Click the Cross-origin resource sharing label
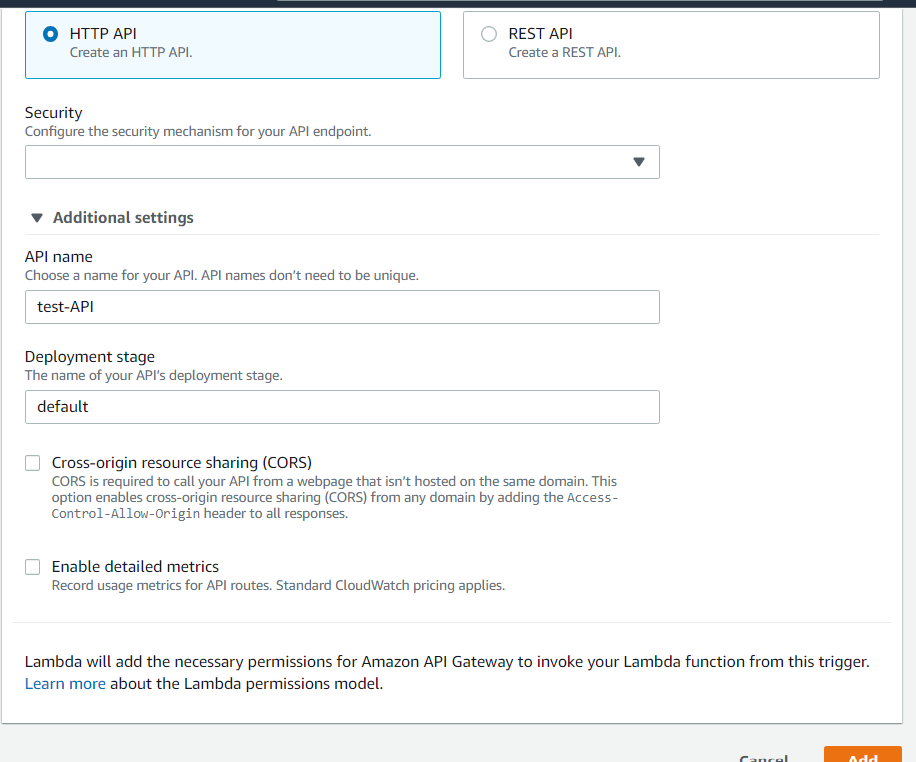The image size is (916, 762). (x=182, y=463)
